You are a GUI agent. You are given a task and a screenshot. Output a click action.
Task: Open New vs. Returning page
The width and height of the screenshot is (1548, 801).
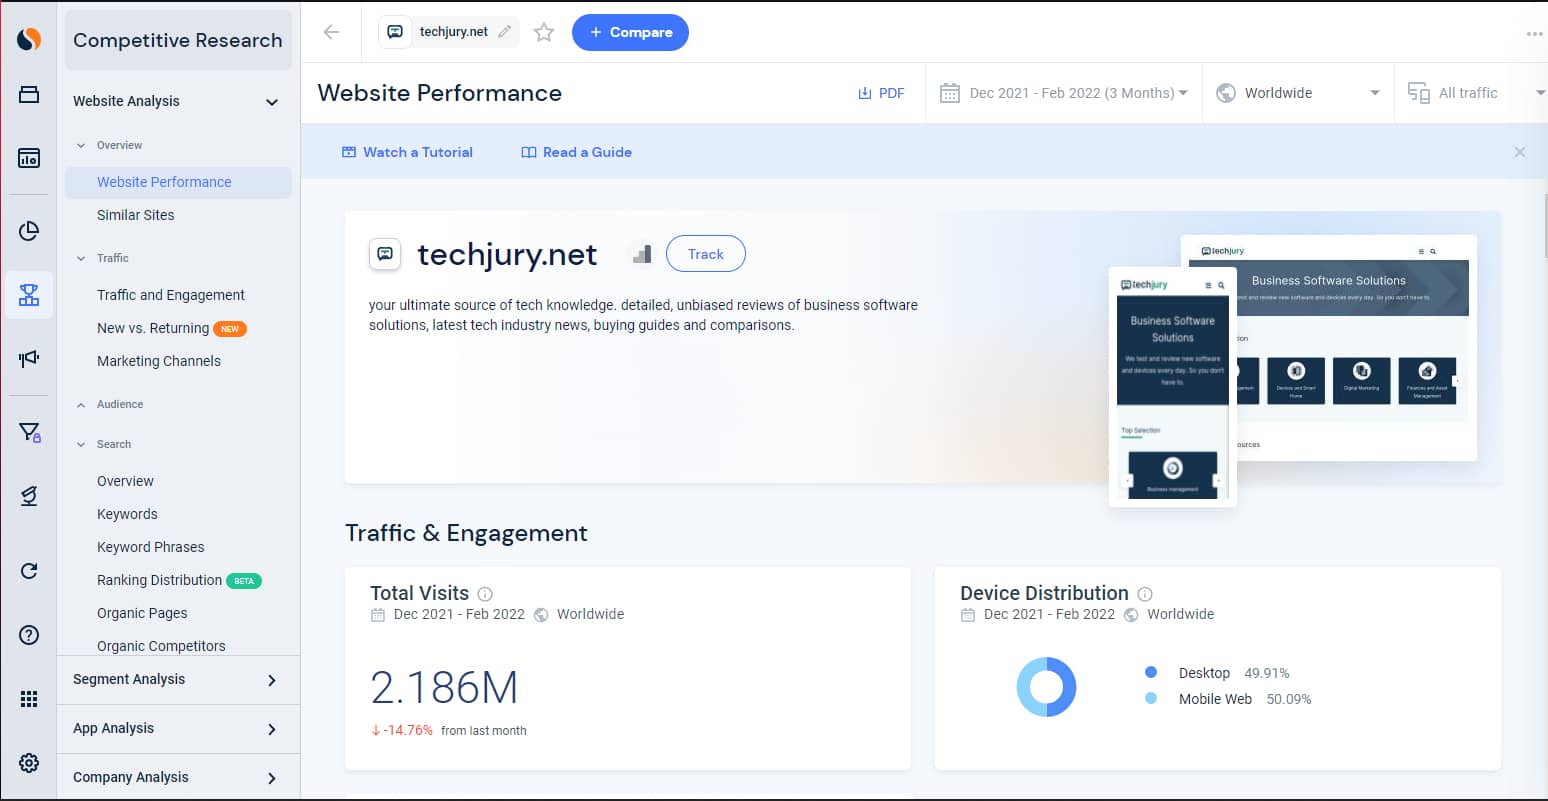point(153,328)
